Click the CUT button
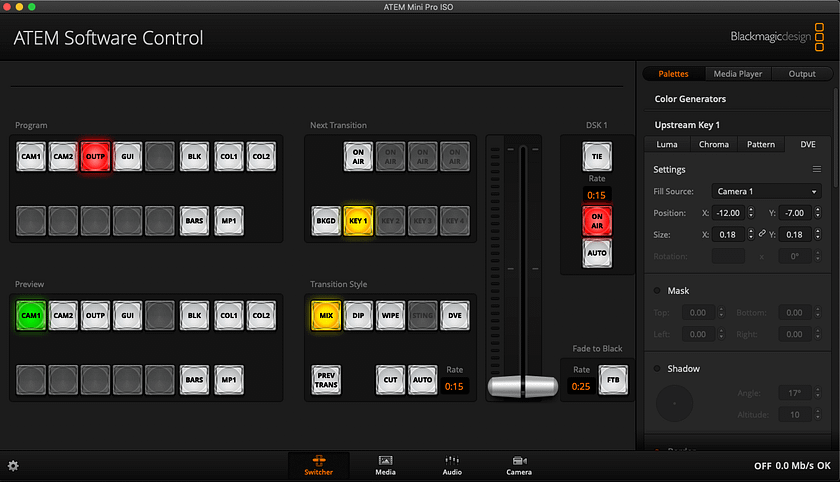Screen dimensions: 840x482 click(x=391, y=380)
